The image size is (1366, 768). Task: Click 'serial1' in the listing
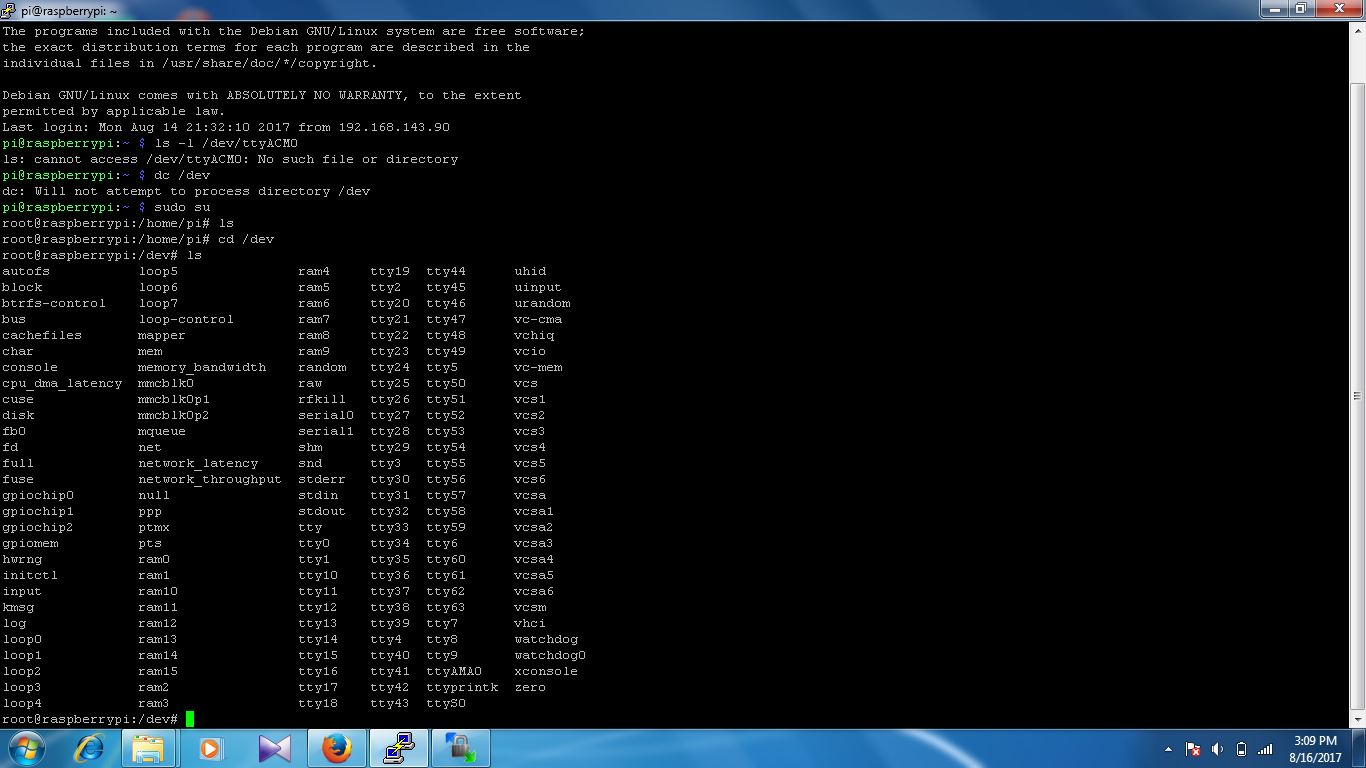[x=326, y=431]
